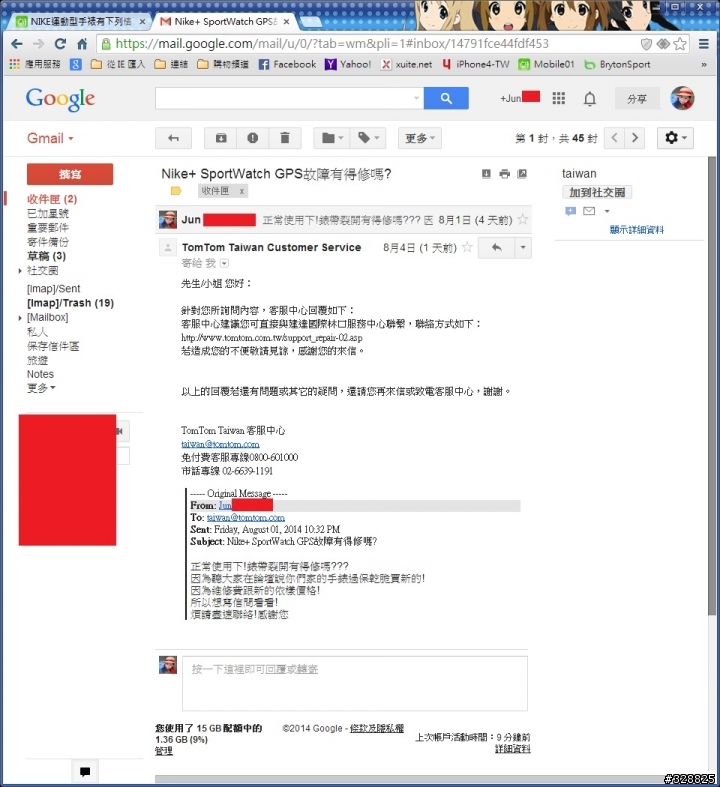The image size is (720, 787).
Task: Go to newer conversation arrow
Action: 614,138
